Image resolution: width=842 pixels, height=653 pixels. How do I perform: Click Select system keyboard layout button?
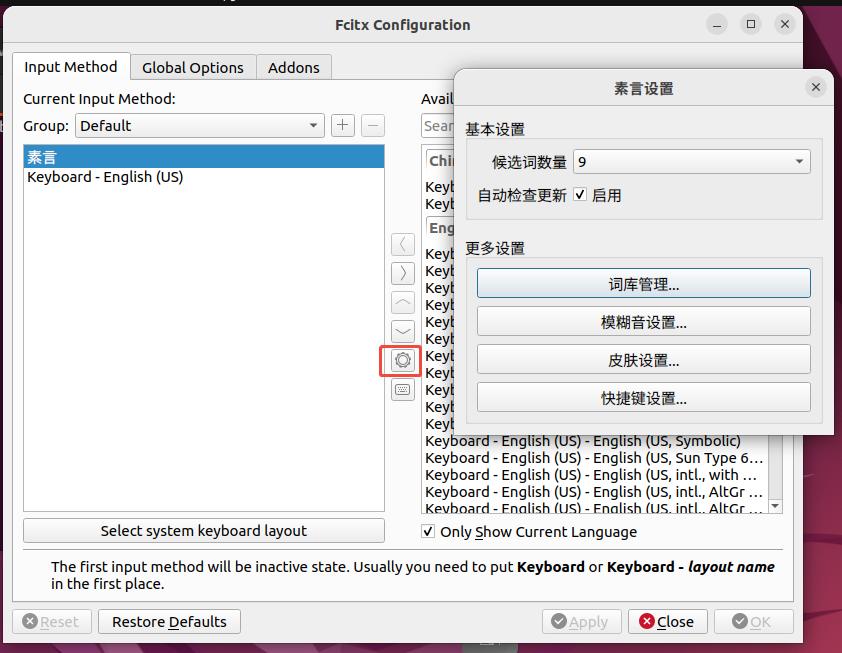click(x=204, y=531)
